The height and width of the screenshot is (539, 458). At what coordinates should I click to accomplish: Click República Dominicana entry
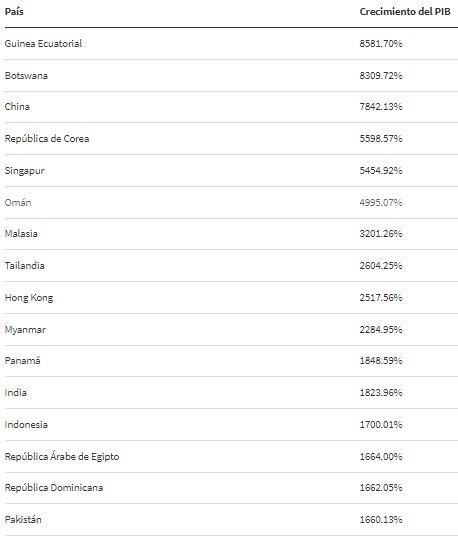click(x=54, y=488)
